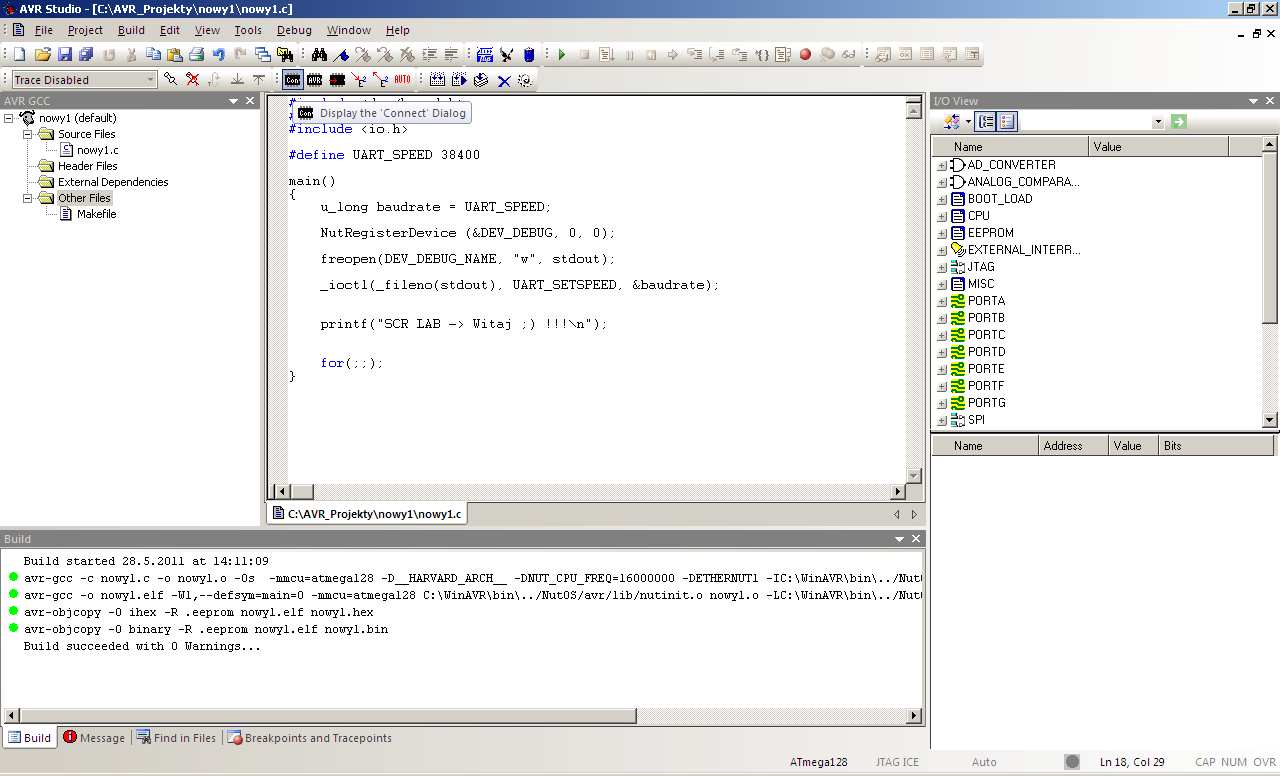Click the Start Debugging green play icon

coord(562,54)
